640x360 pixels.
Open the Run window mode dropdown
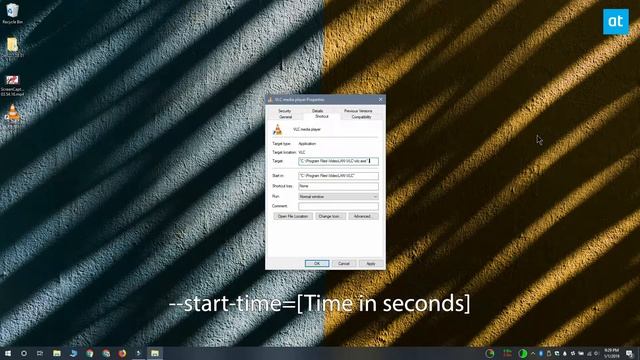click(338, 197)
